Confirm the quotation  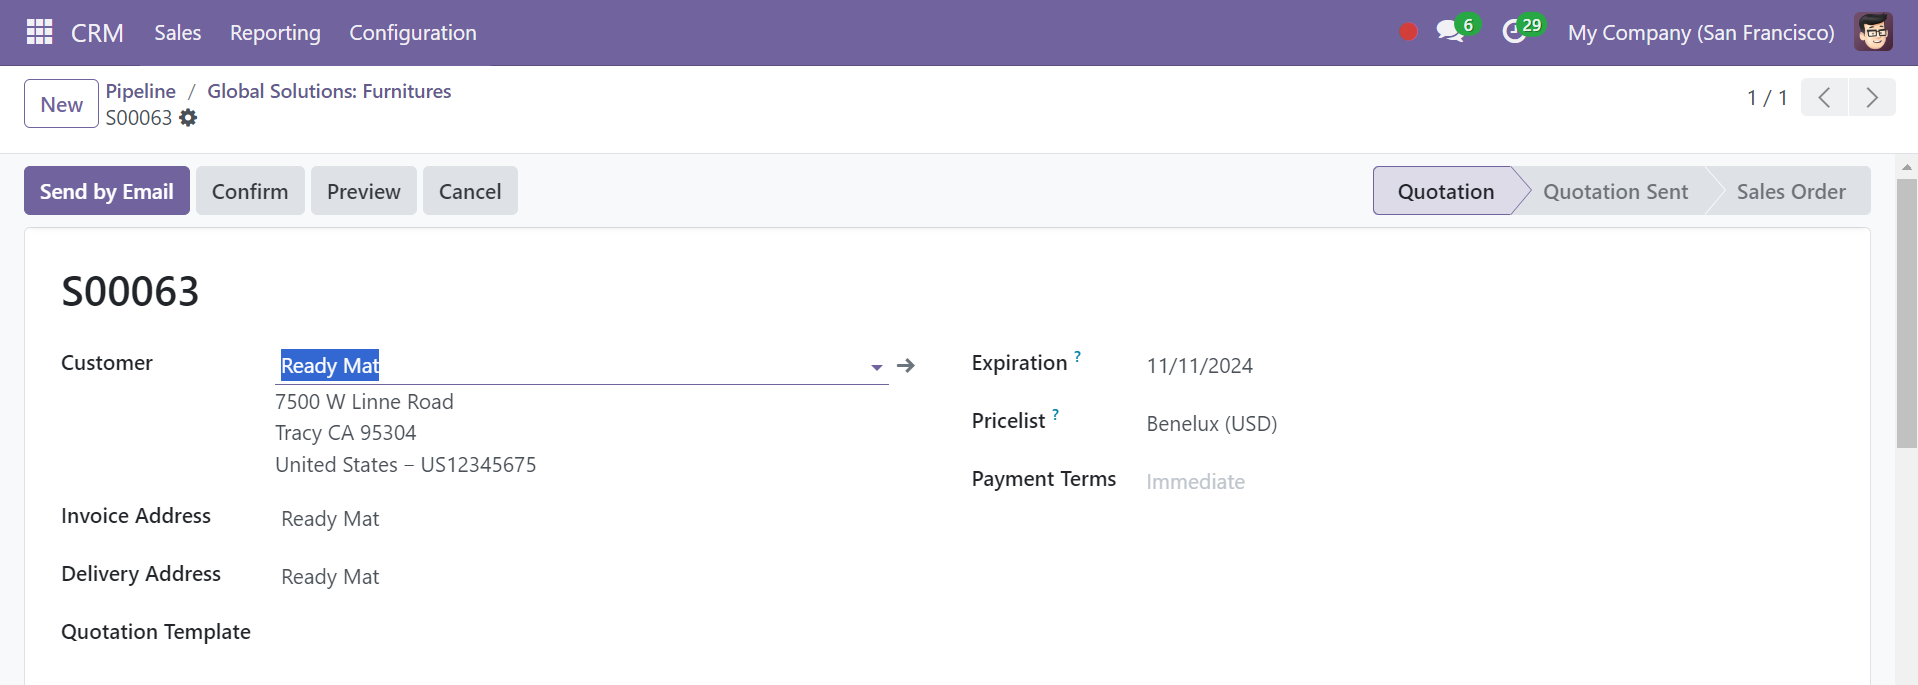point(250,191)
